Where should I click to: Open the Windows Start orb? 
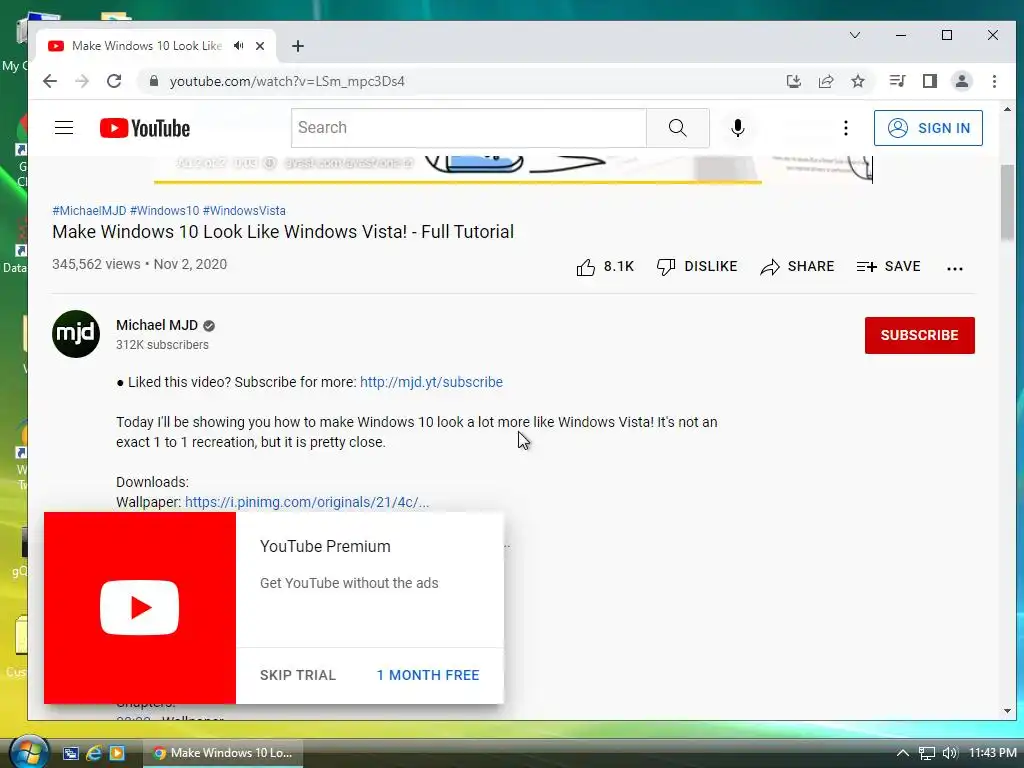pos(29,752)
